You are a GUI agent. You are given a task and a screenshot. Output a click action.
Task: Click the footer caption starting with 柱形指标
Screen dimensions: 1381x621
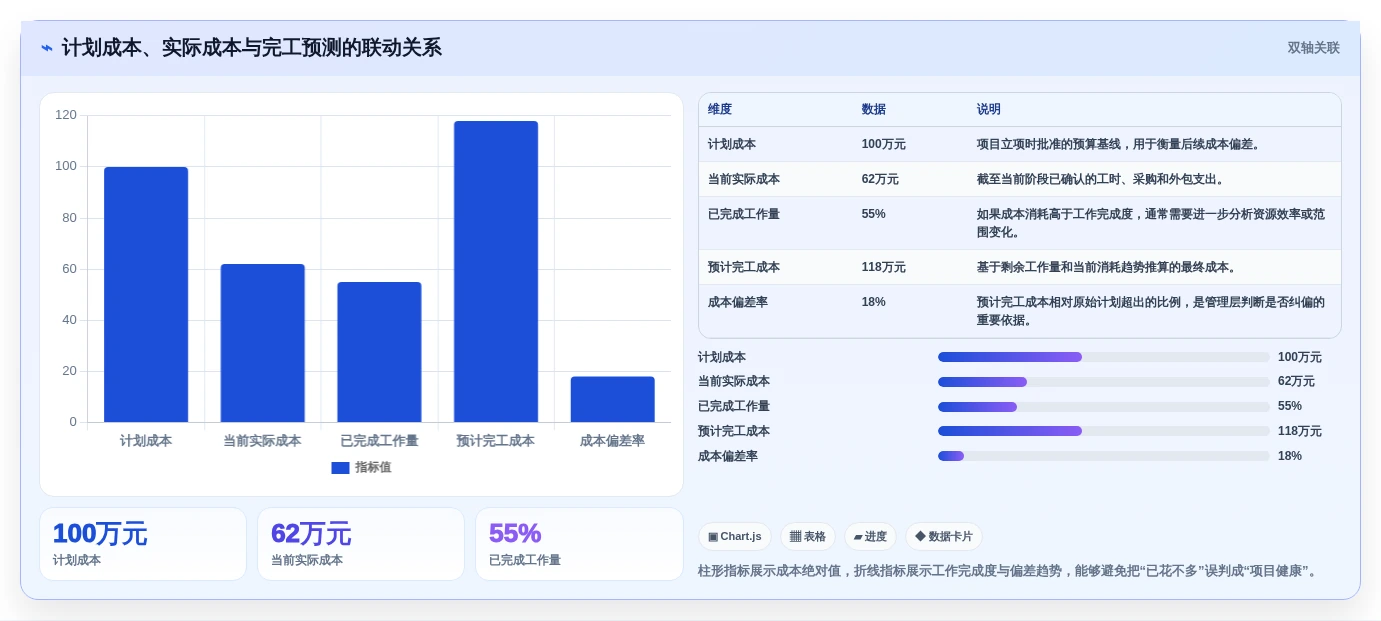tap(1010, 571)
